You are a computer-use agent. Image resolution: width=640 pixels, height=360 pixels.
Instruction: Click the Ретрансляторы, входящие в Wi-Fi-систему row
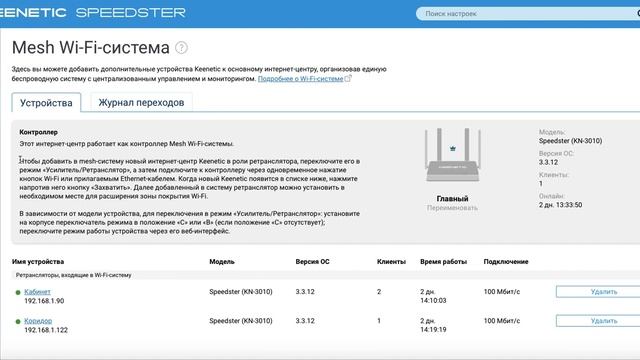[326, 275]
